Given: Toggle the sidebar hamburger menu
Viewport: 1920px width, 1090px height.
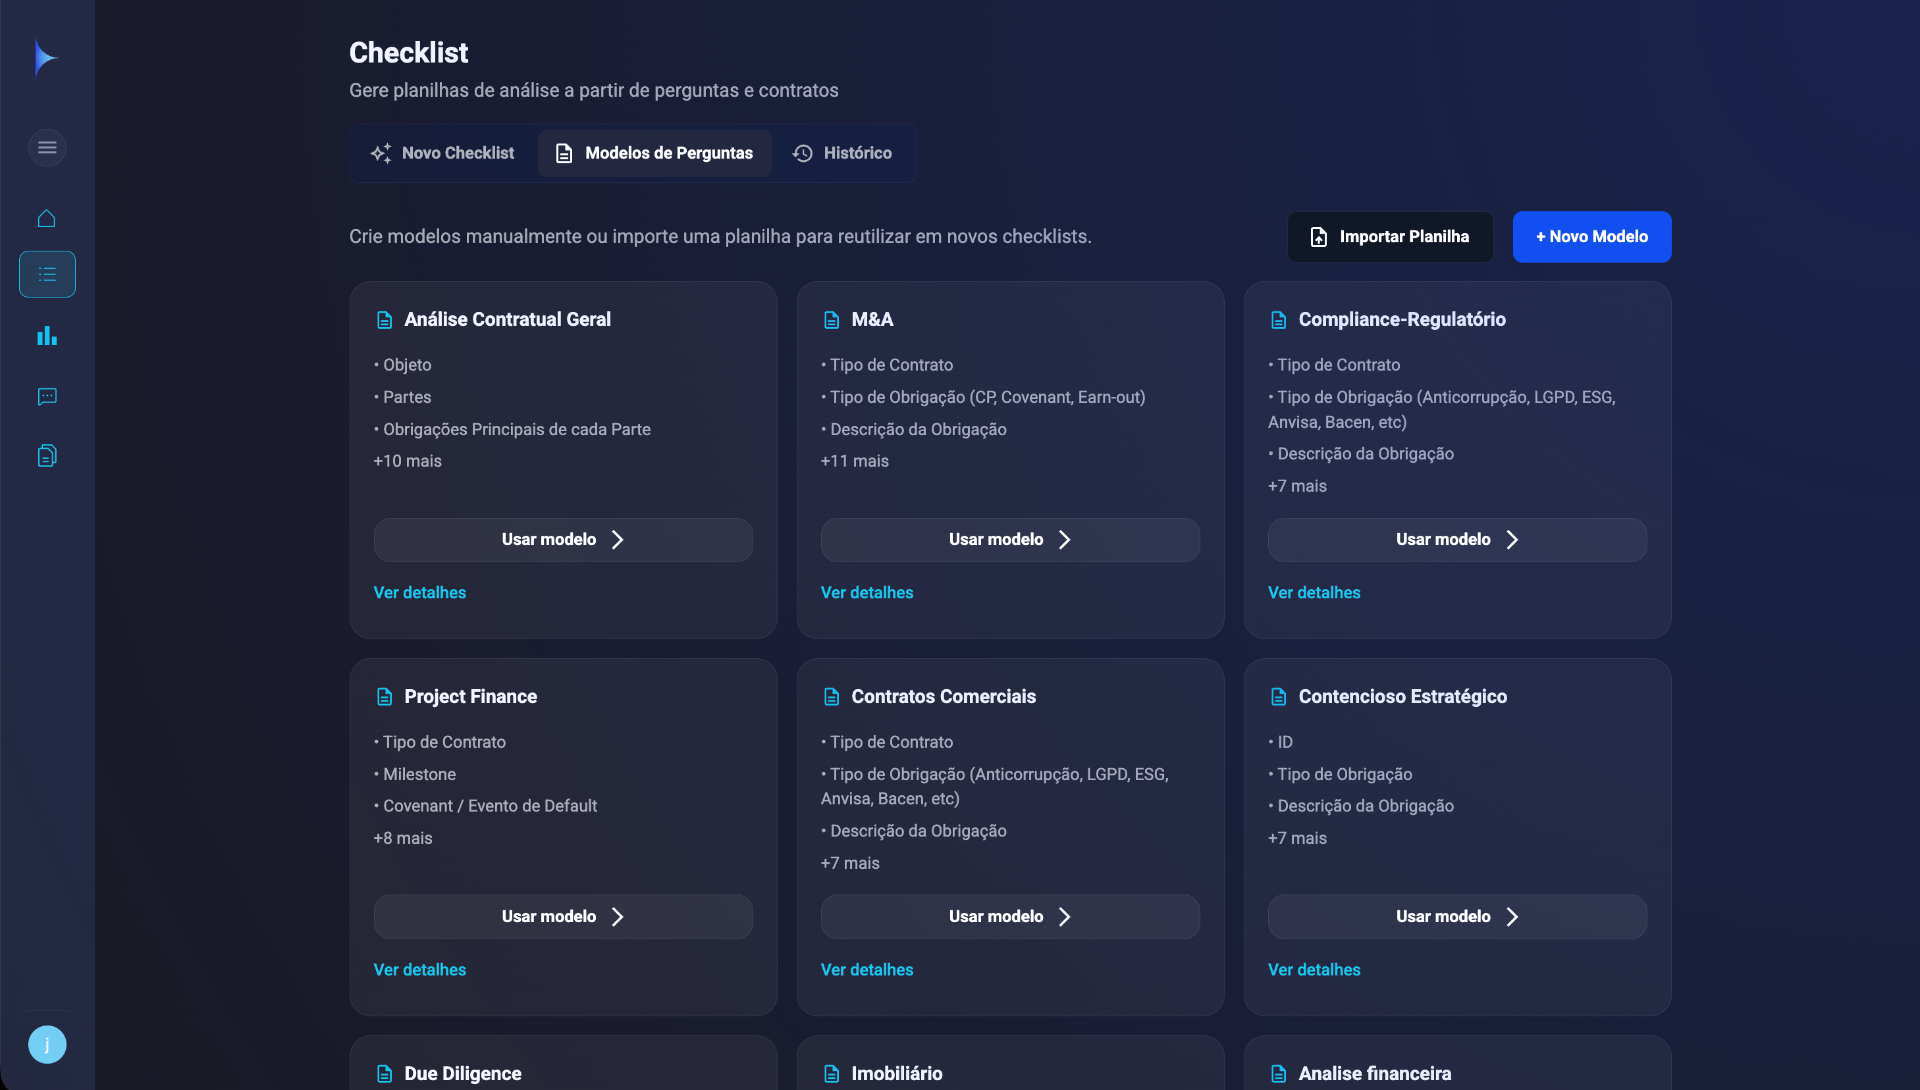Looking at the screenshot, I should point(47,148).
